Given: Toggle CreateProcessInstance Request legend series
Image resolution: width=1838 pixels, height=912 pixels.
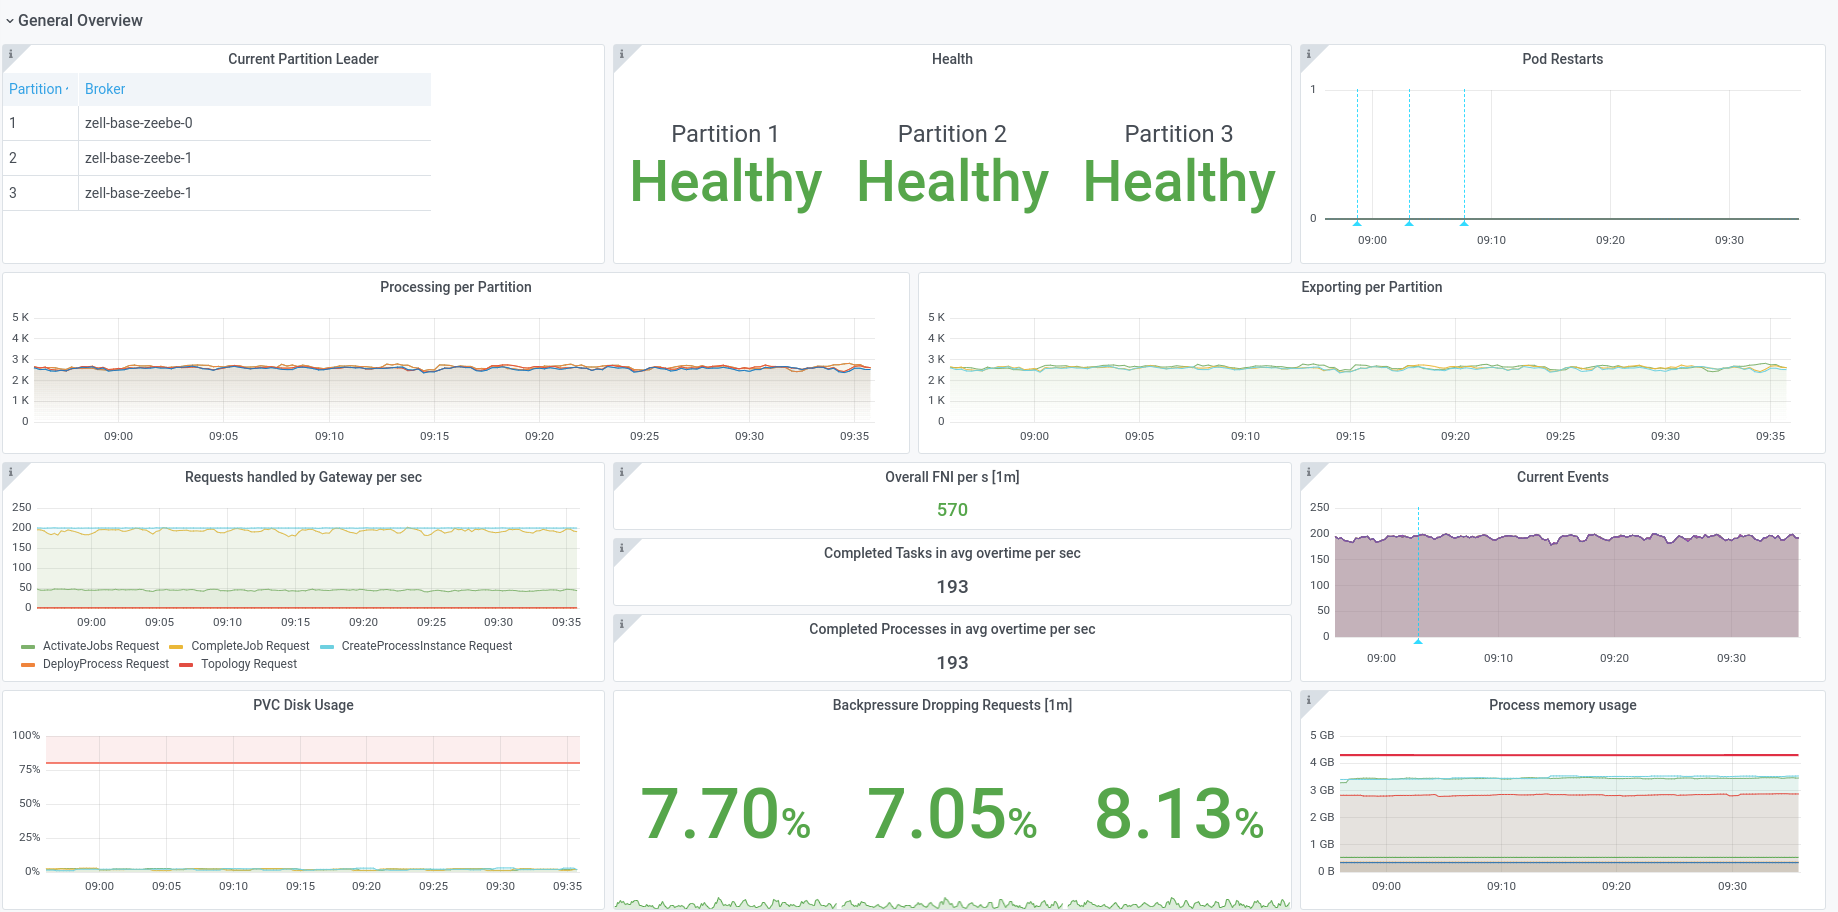Looking at the screenshot, I should click(x=427, y=646).
